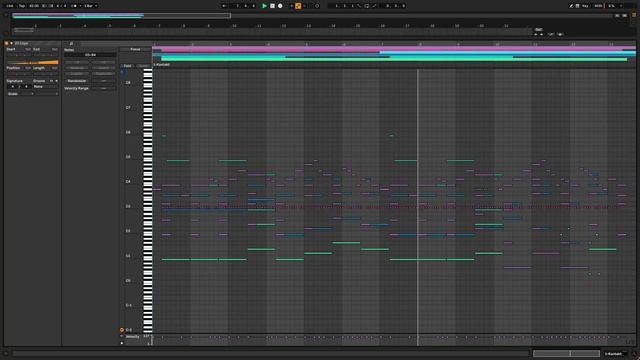This screenshot has width=640, height=360.
Task: Open the scale name dropdown
Action: 47,93
